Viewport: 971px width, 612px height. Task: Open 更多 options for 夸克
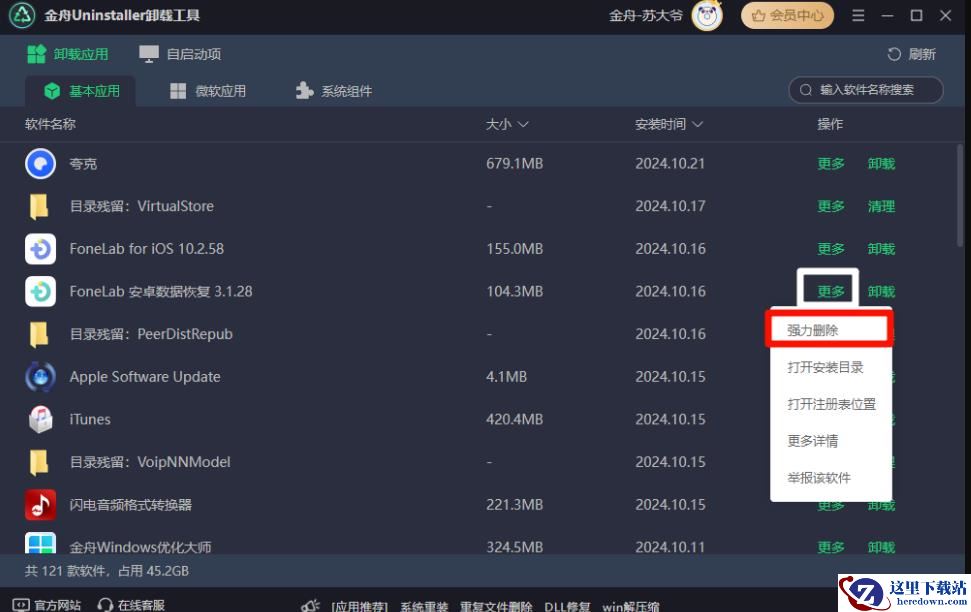click(x=830, y=164)
